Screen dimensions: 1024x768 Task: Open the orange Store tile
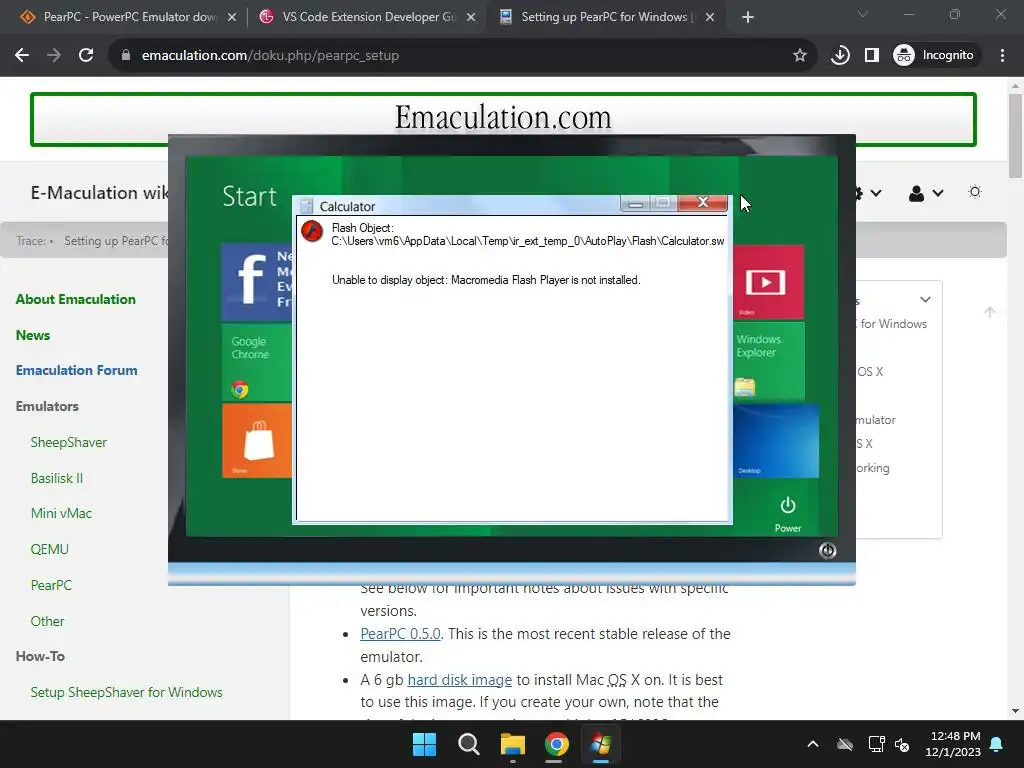point(257,440)
